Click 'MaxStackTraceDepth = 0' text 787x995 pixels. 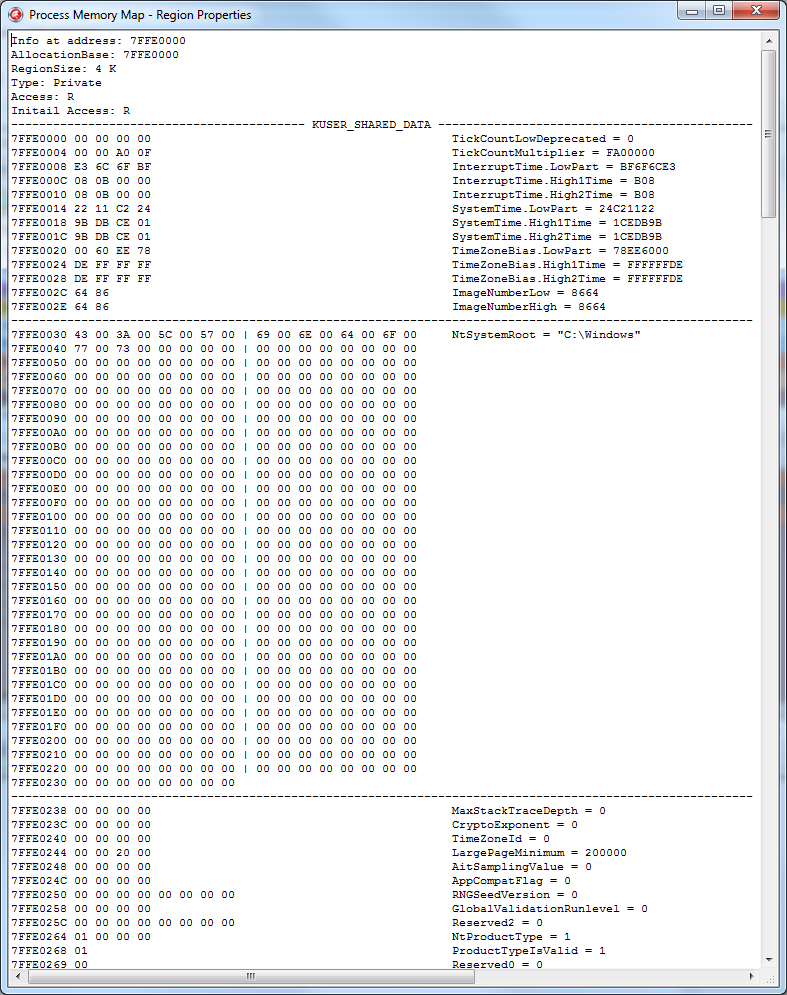(529, 810)
